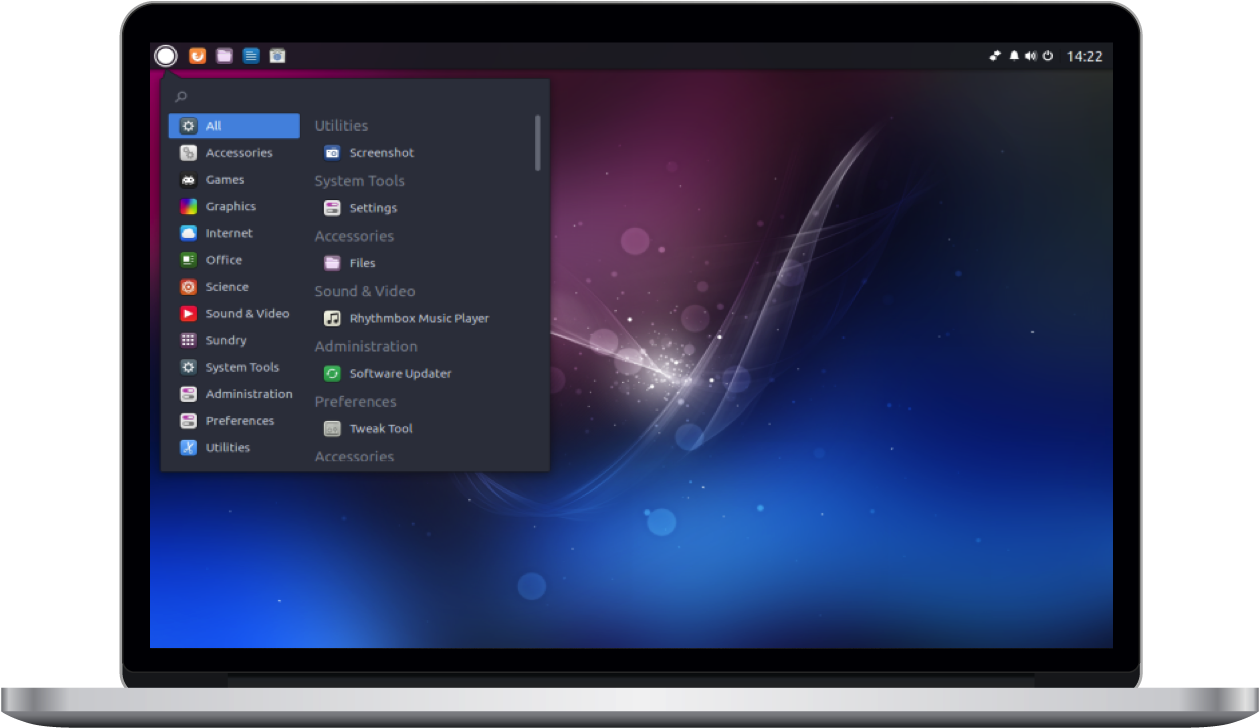This screenshot has height=728, width=1259.
Task: Switch to the Games category
Action: [x=225, y=179]
